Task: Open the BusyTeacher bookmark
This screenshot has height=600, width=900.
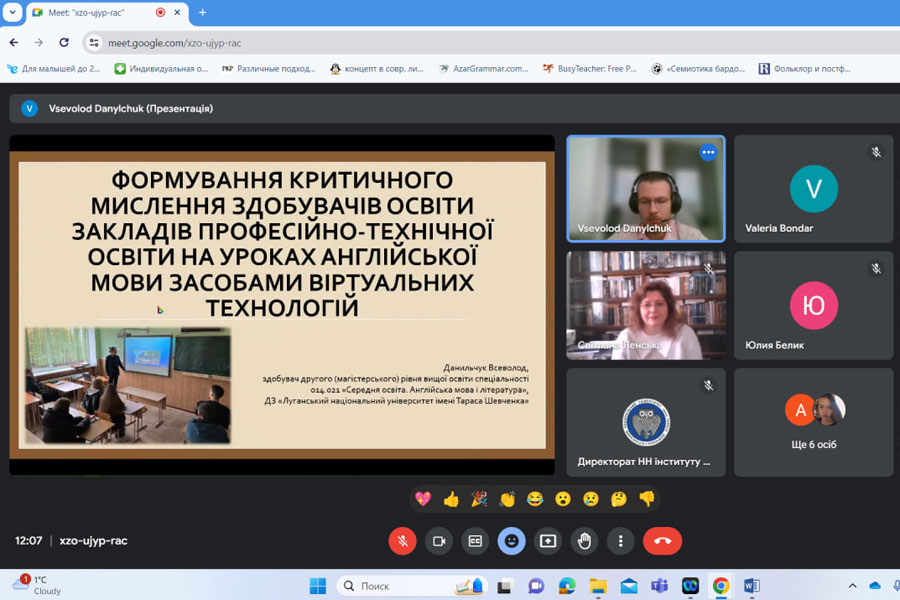Action: pos(589,69)
